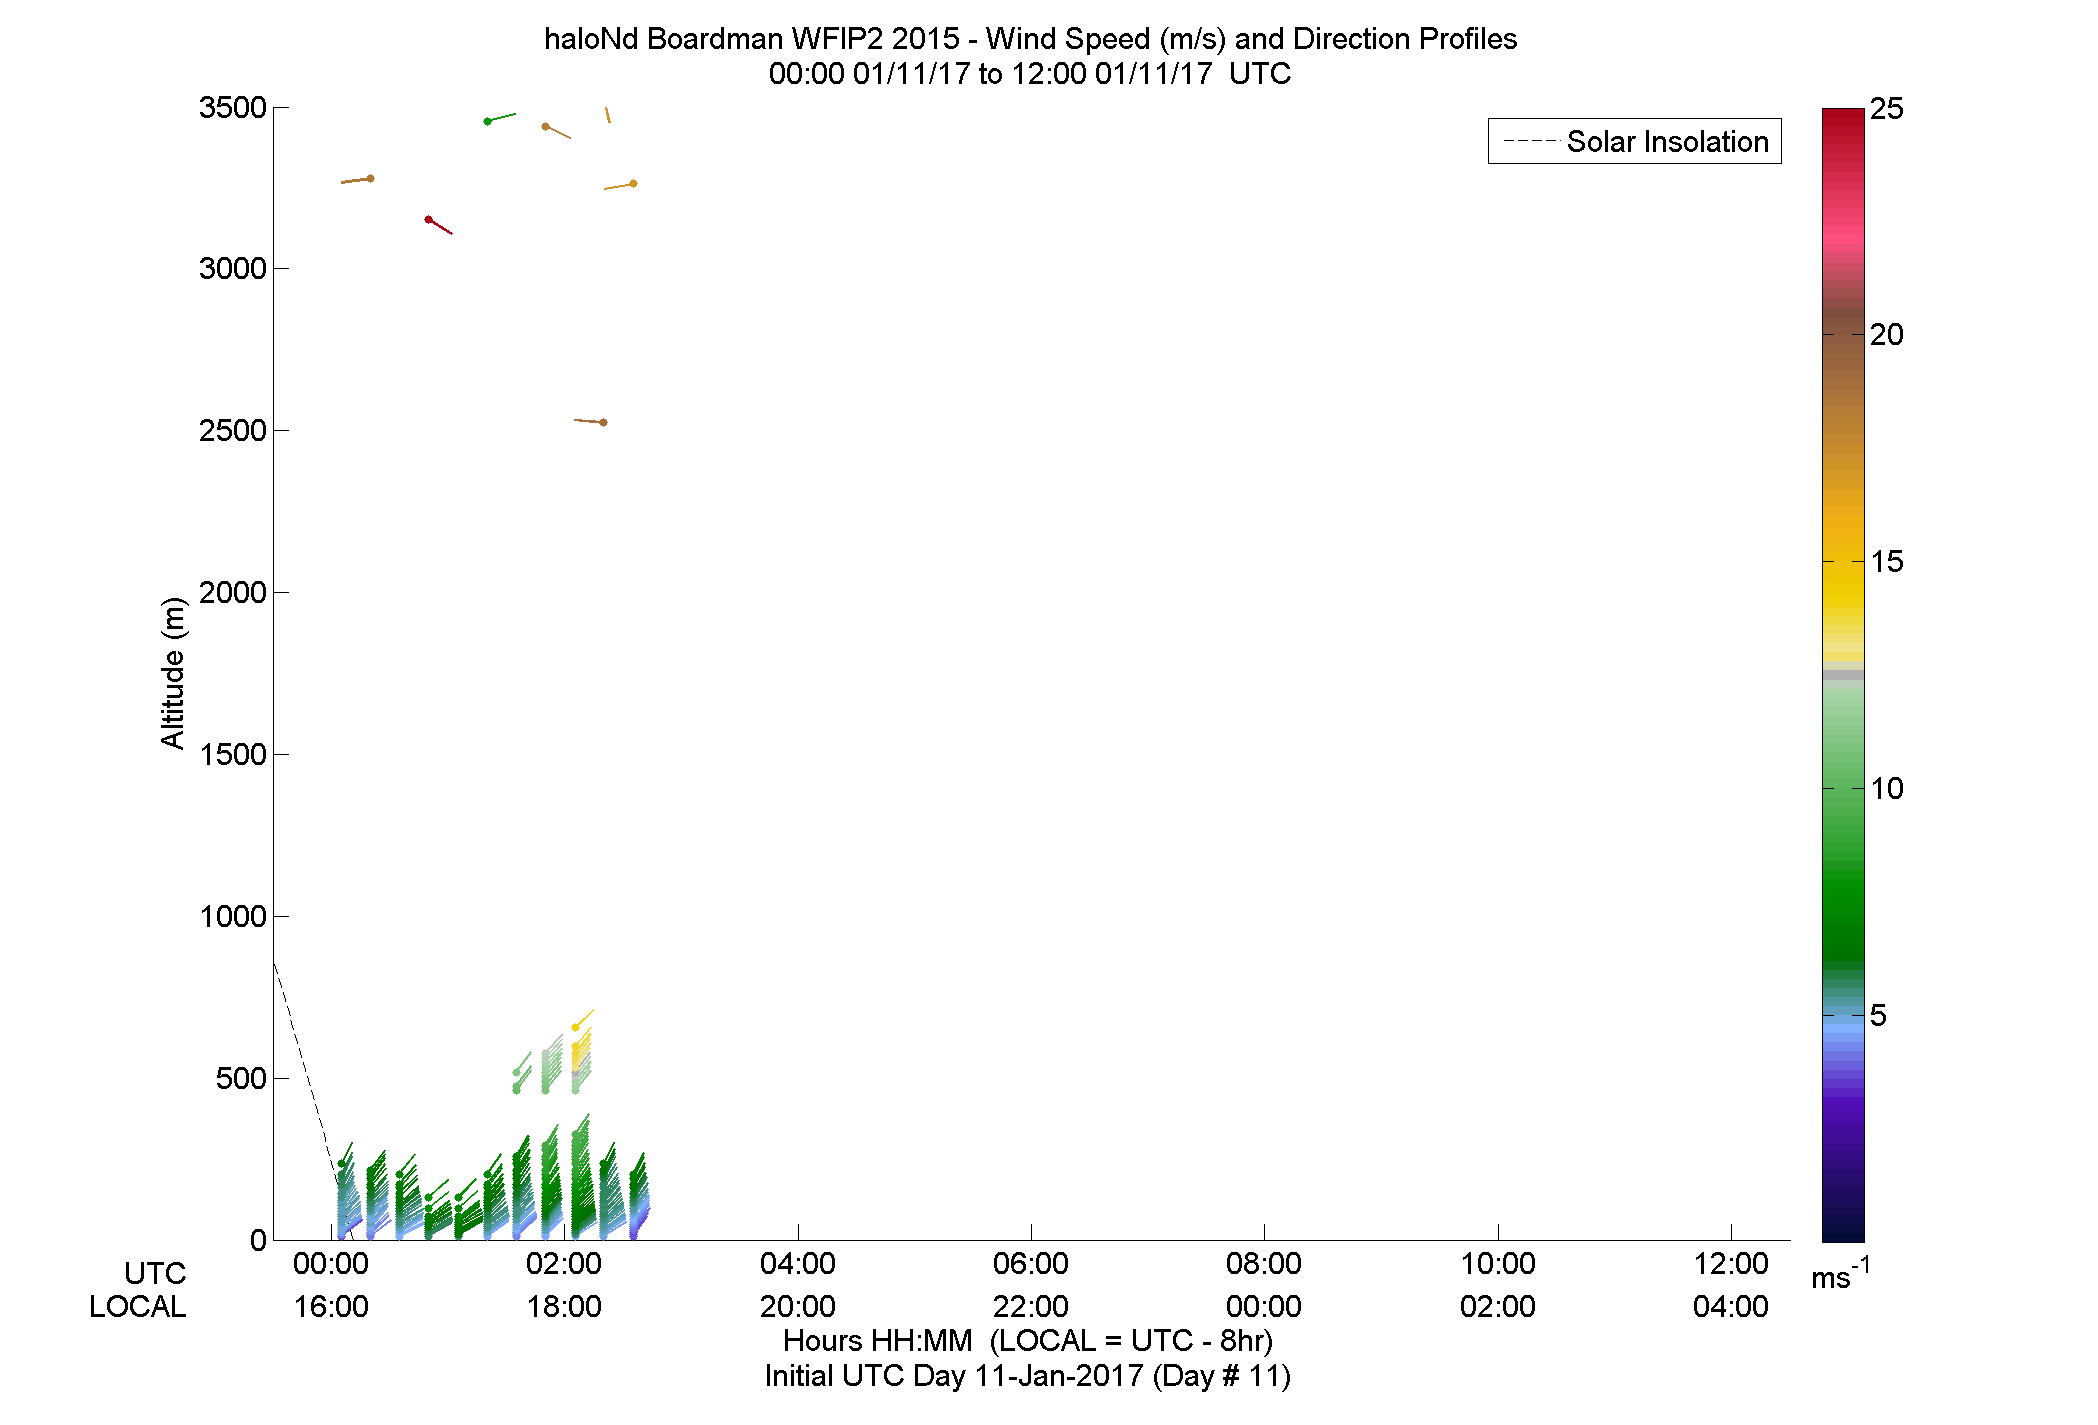Click the brown wind barb near 2500 m
2098x1425 pixels.
[590, 421]
